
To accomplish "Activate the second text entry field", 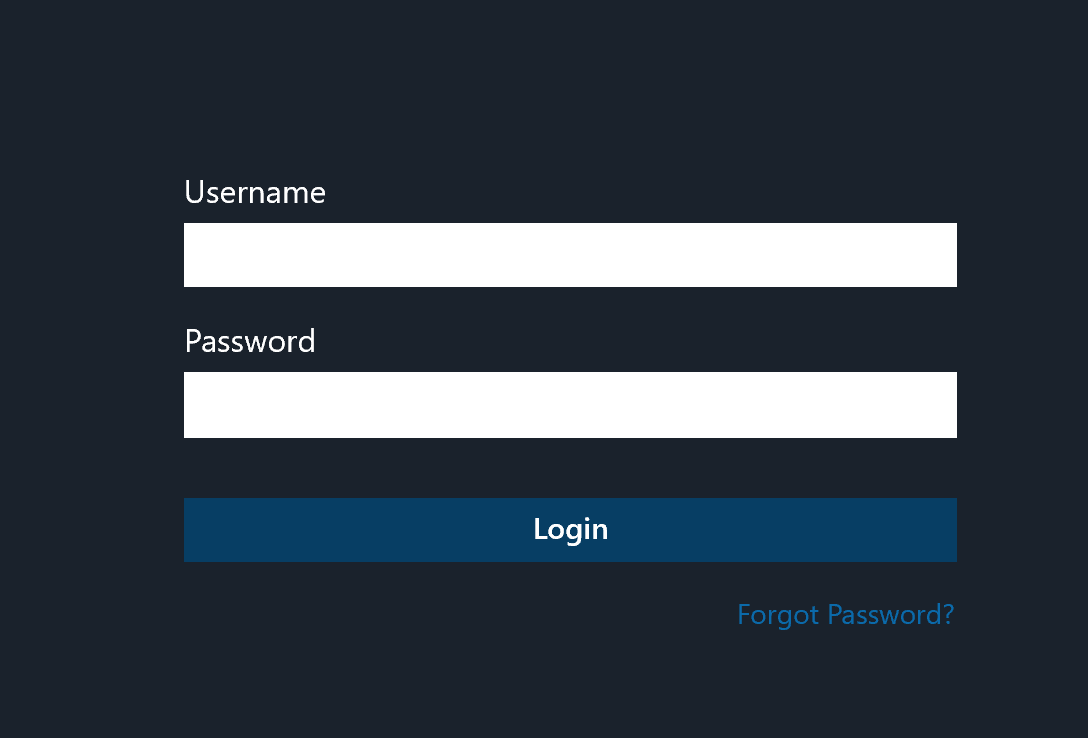I will pos(570,405).
